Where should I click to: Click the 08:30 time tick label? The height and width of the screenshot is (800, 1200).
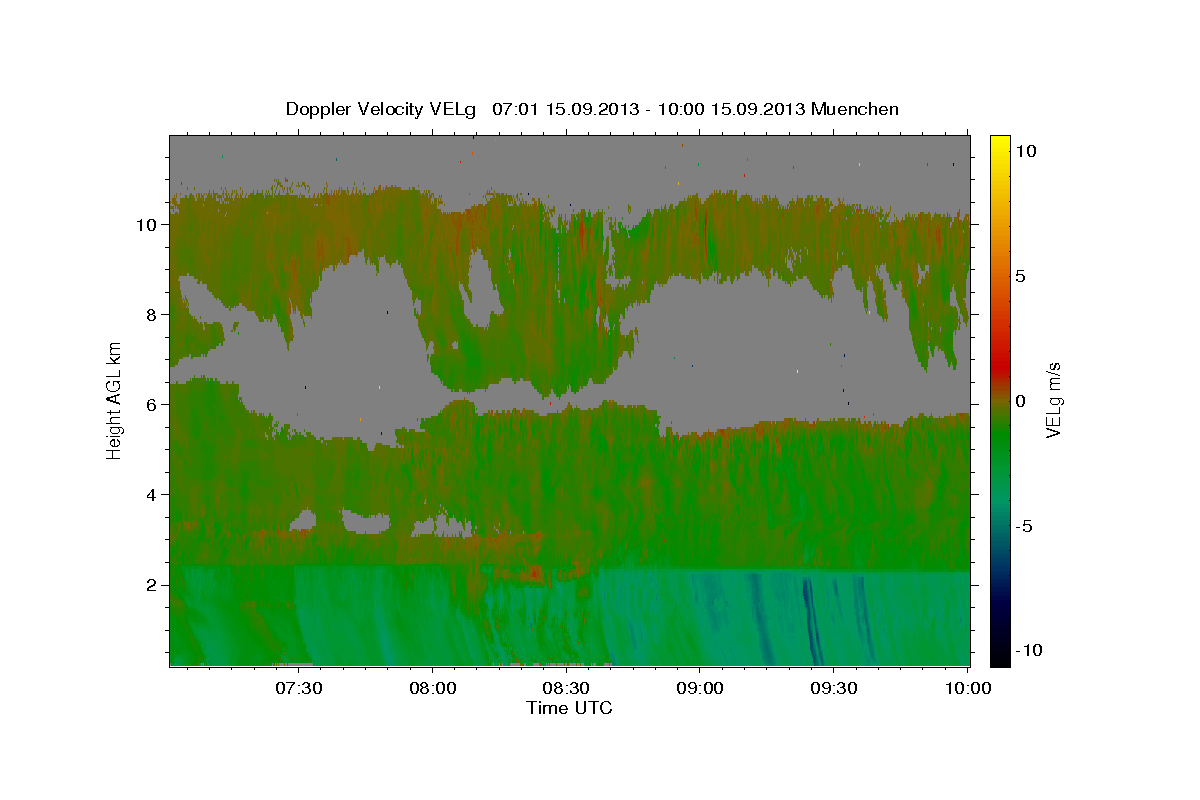(566, 688)
